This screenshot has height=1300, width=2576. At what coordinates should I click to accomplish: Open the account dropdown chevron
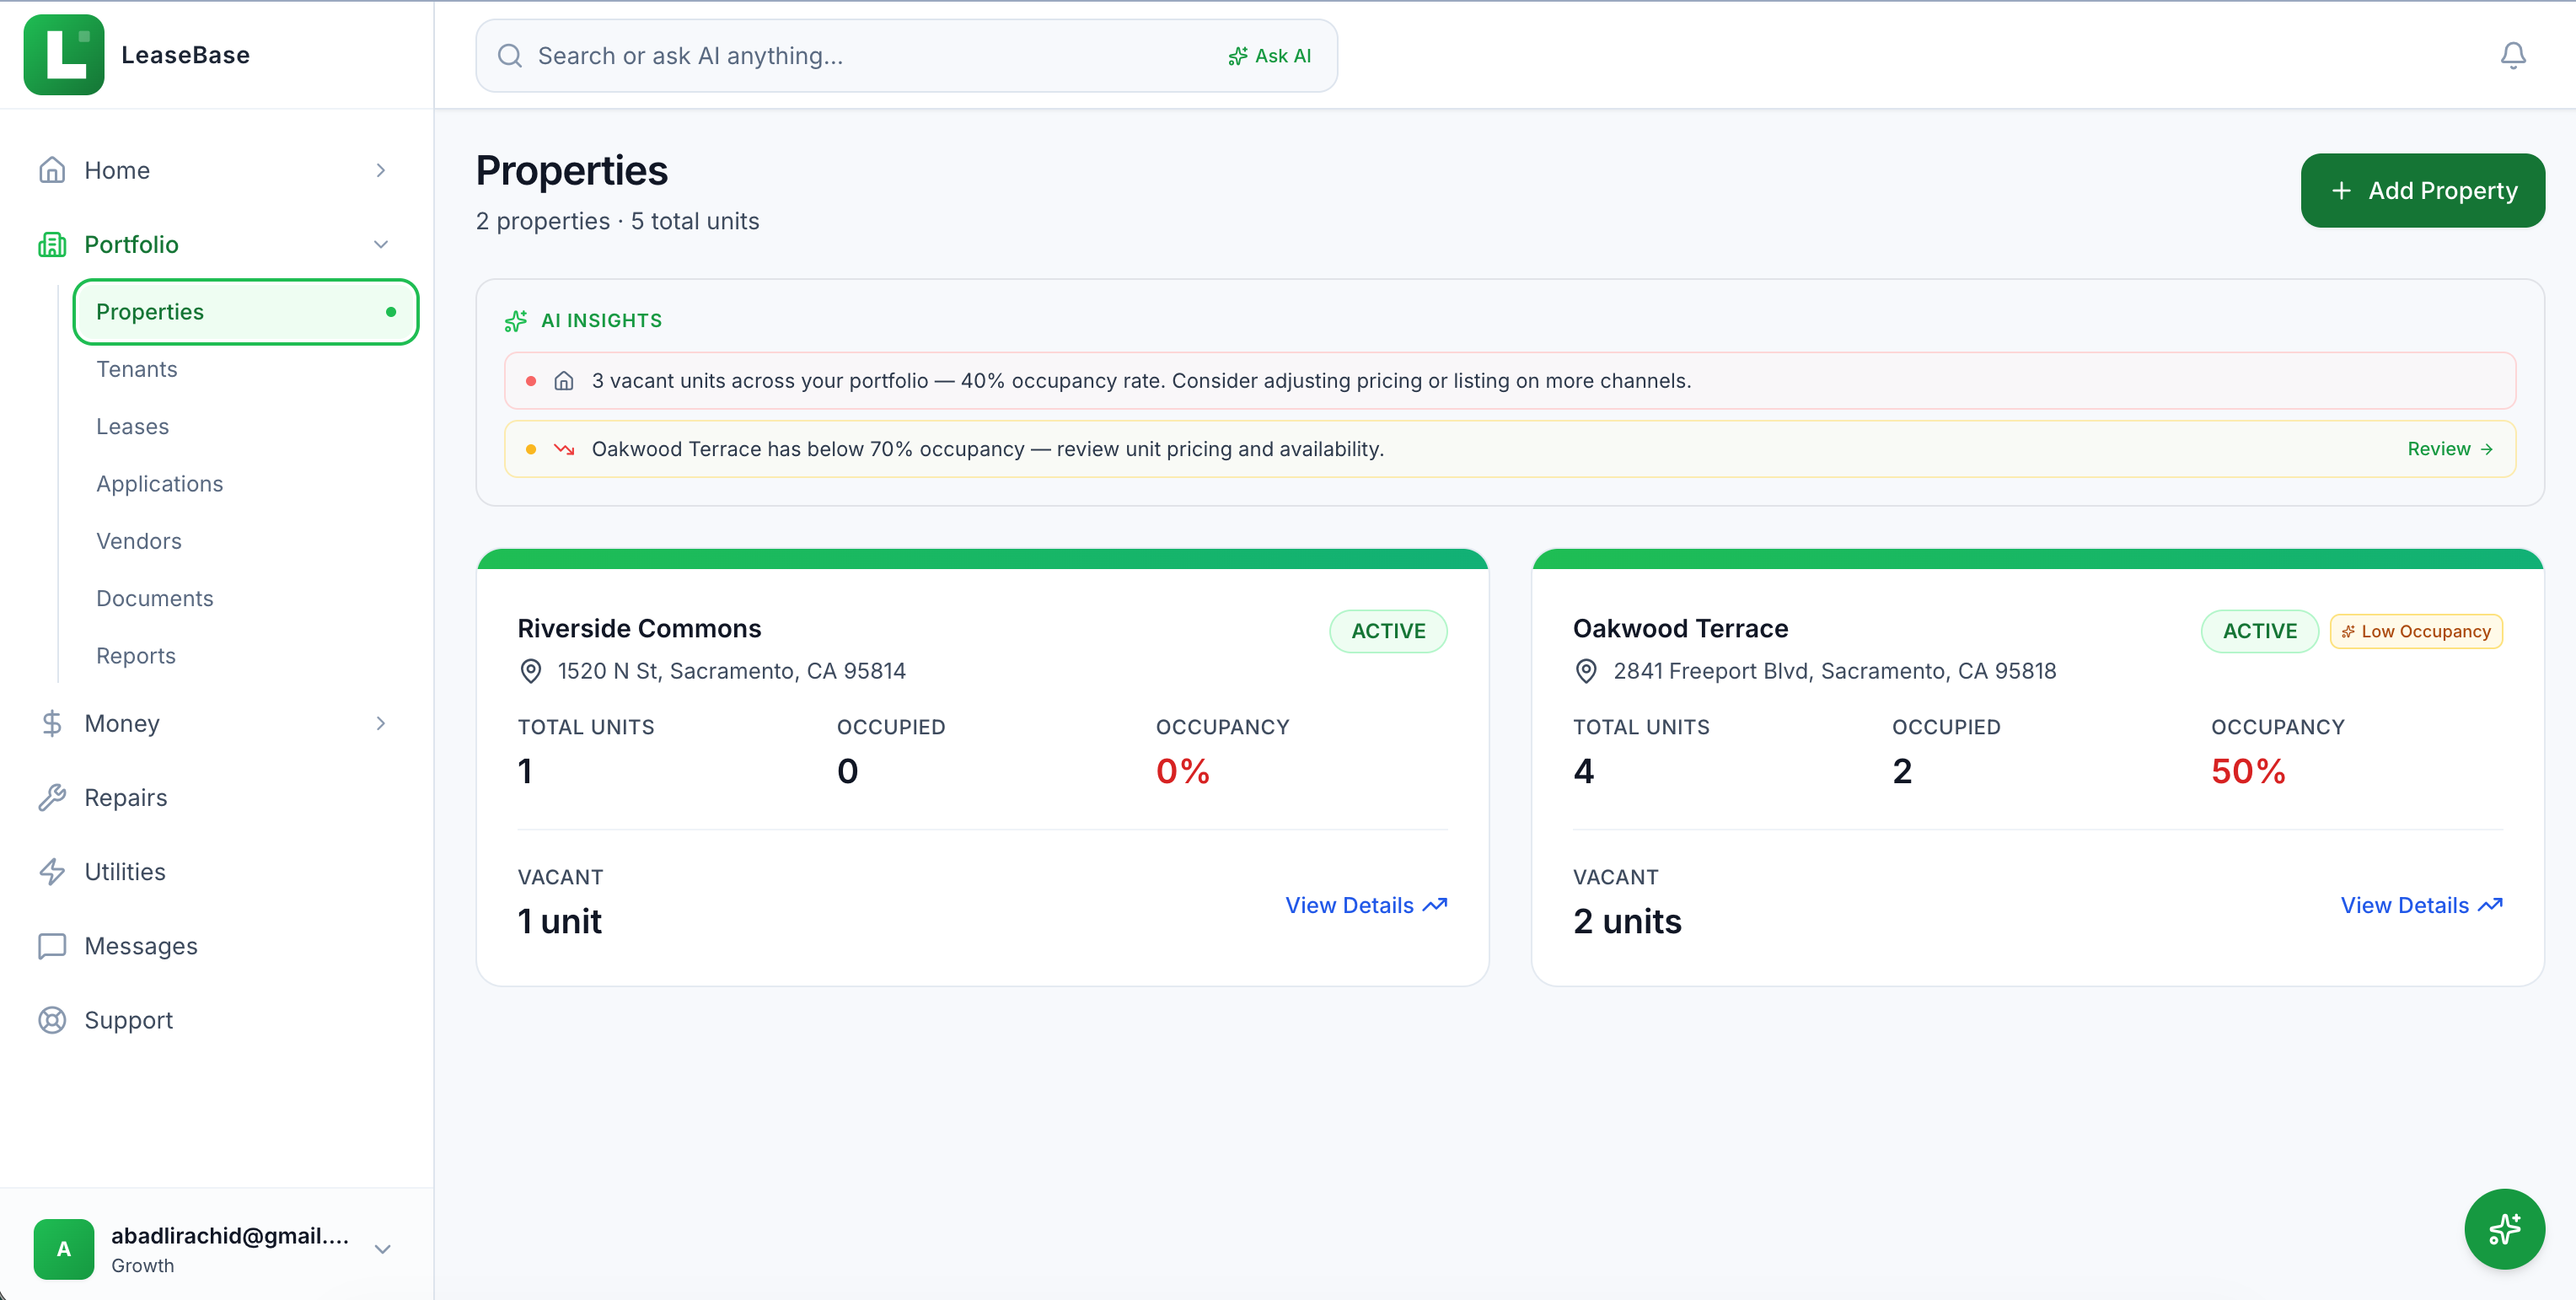(383, 1249)
